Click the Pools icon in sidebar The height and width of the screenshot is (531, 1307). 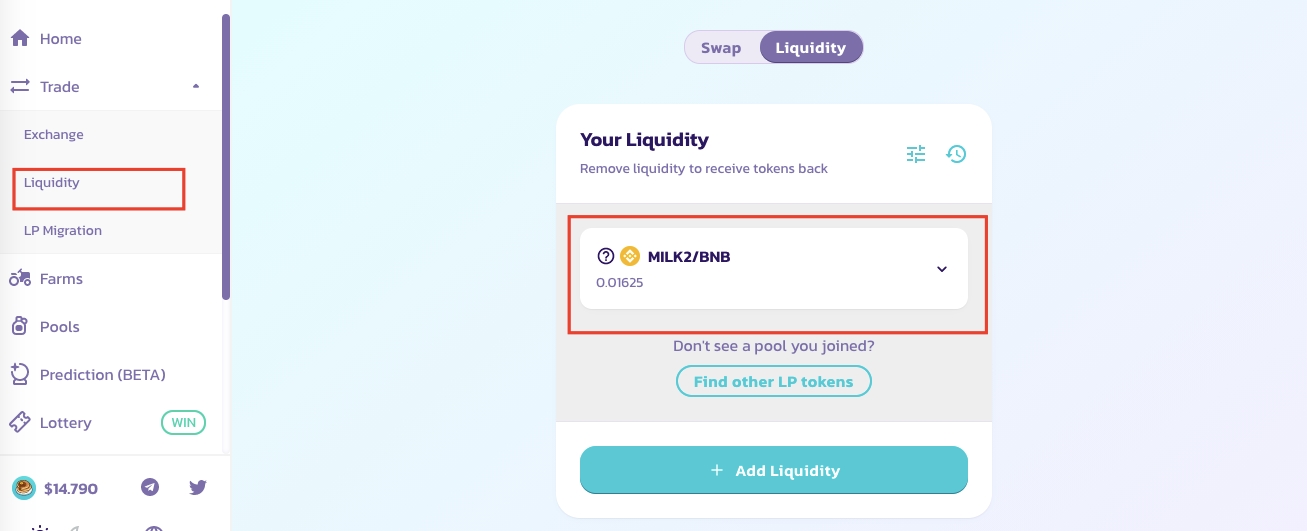coord(20,327)
